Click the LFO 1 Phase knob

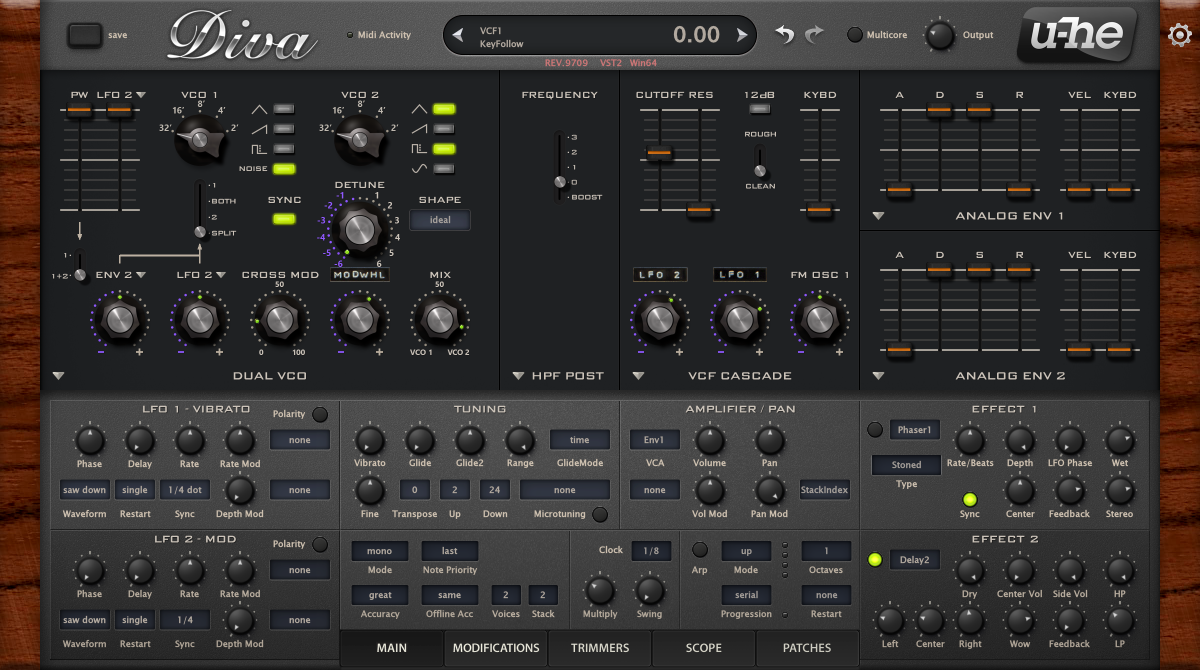pyautogui.click(x=89, y=440)
